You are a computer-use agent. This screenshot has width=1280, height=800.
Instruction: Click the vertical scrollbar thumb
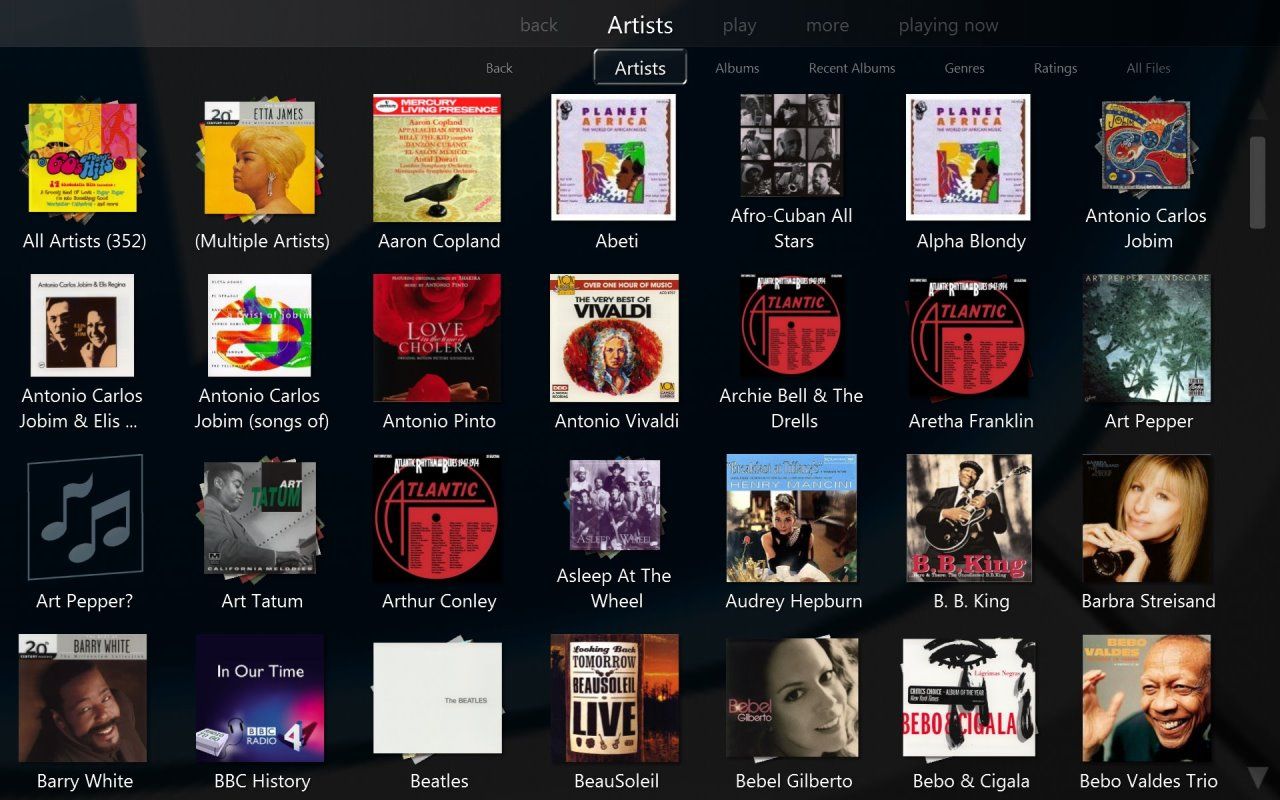1258,182
